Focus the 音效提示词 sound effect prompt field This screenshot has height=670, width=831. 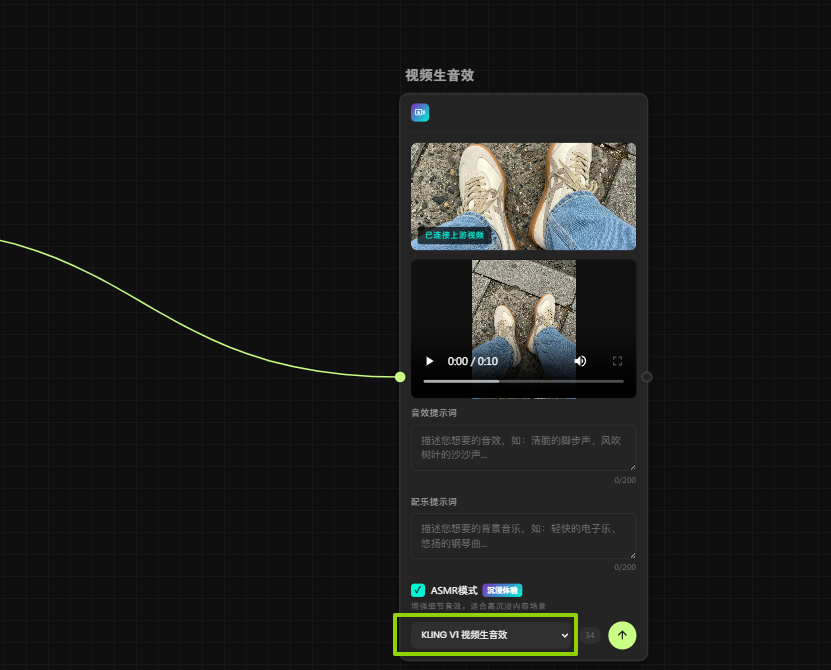pos(521,447)
